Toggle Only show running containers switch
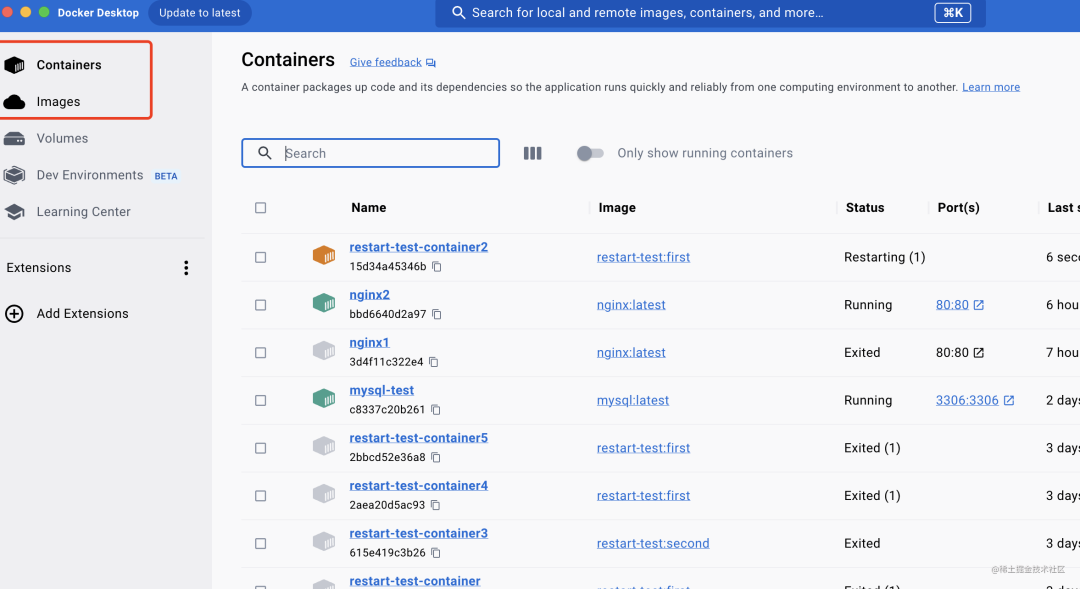The height and width of the screenshot is (589, 1080). 590,153
